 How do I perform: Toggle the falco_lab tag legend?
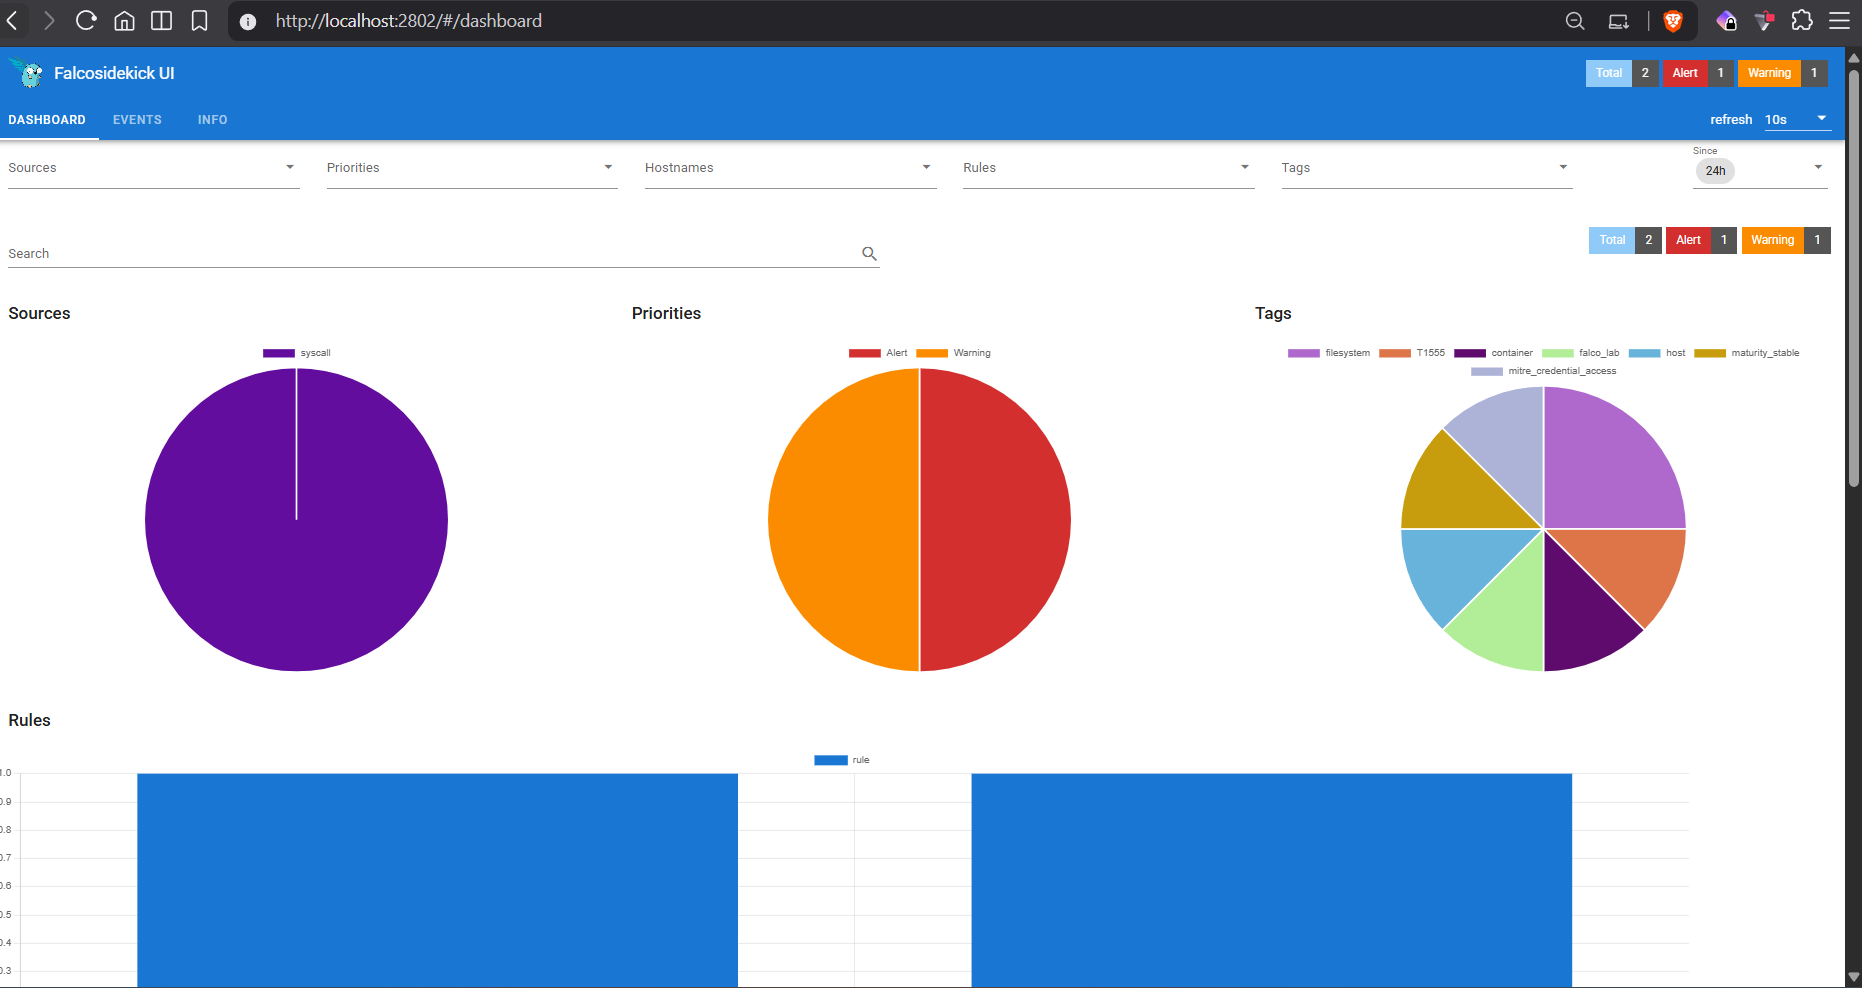coord(1581,353)
